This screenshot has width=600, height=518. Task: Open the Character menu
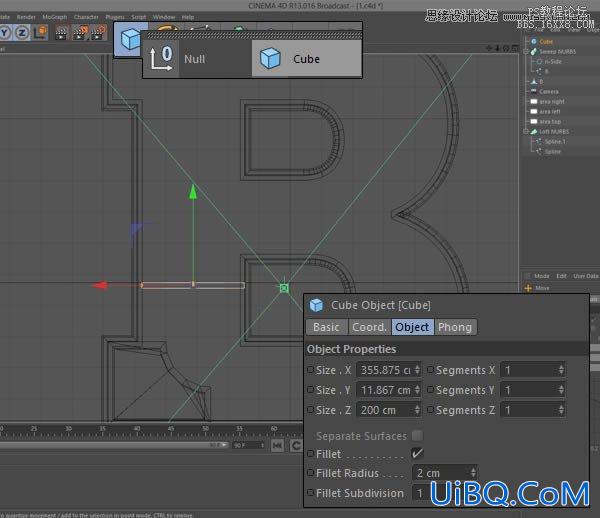pos(86,17)
